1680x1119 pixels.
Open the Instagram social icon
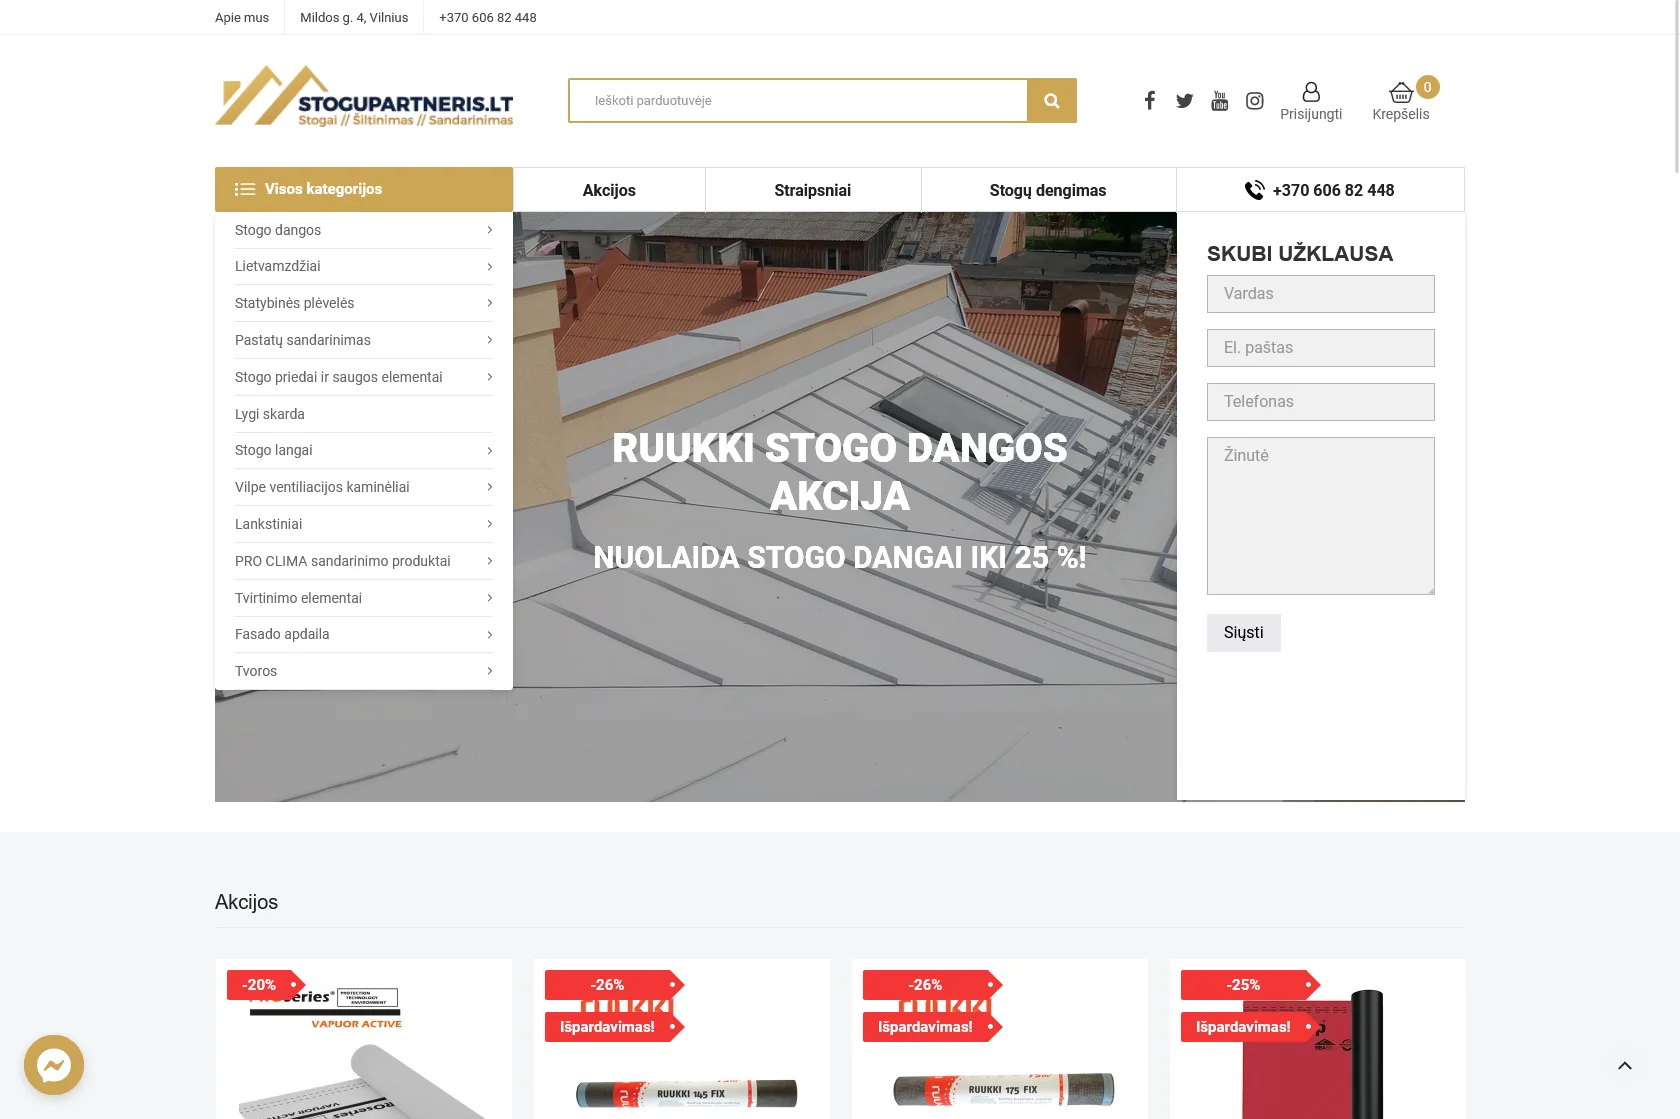(1255, 100)
